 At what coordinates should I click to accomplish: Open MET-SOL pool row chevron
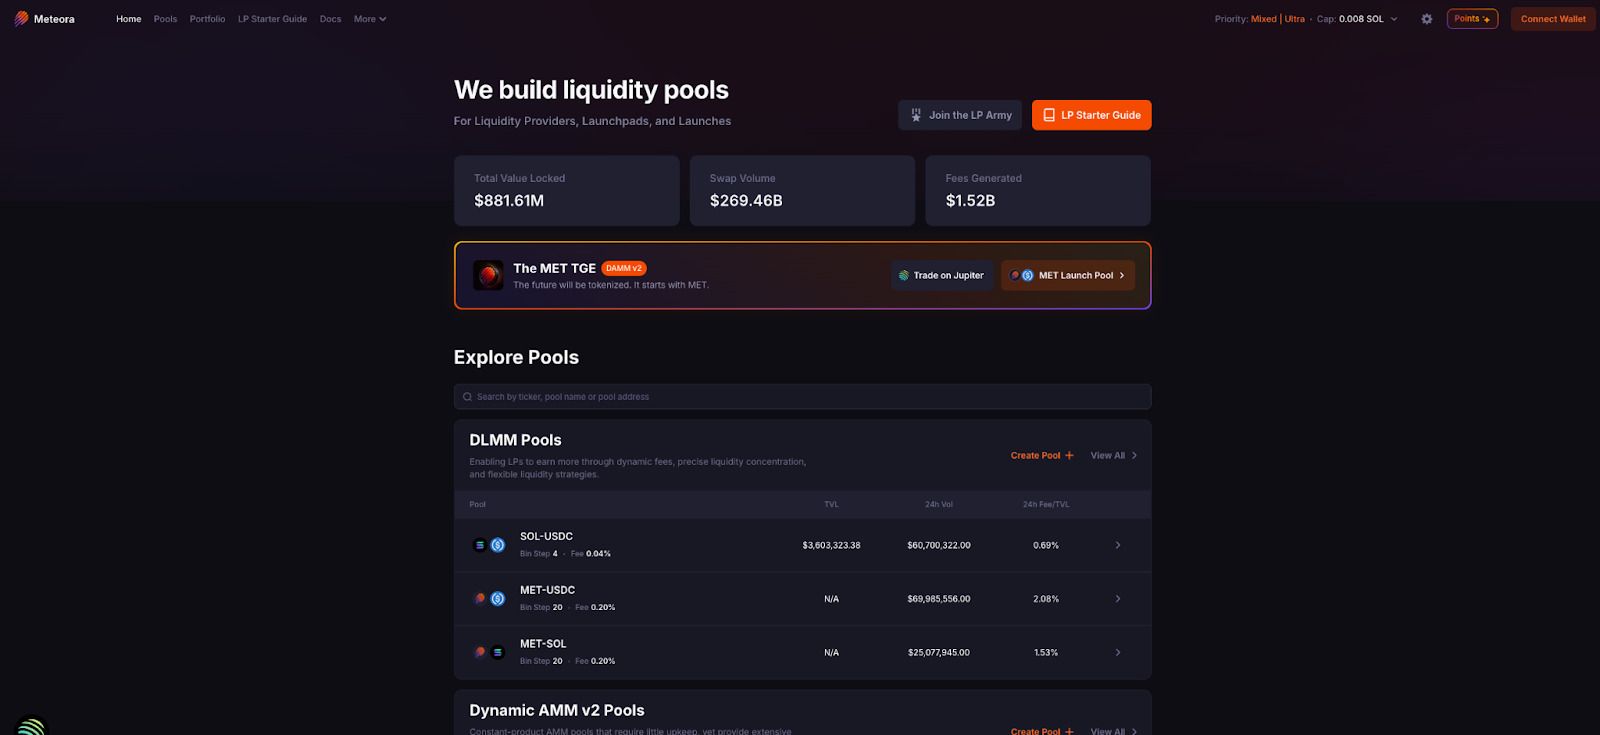click(1117, 652)
